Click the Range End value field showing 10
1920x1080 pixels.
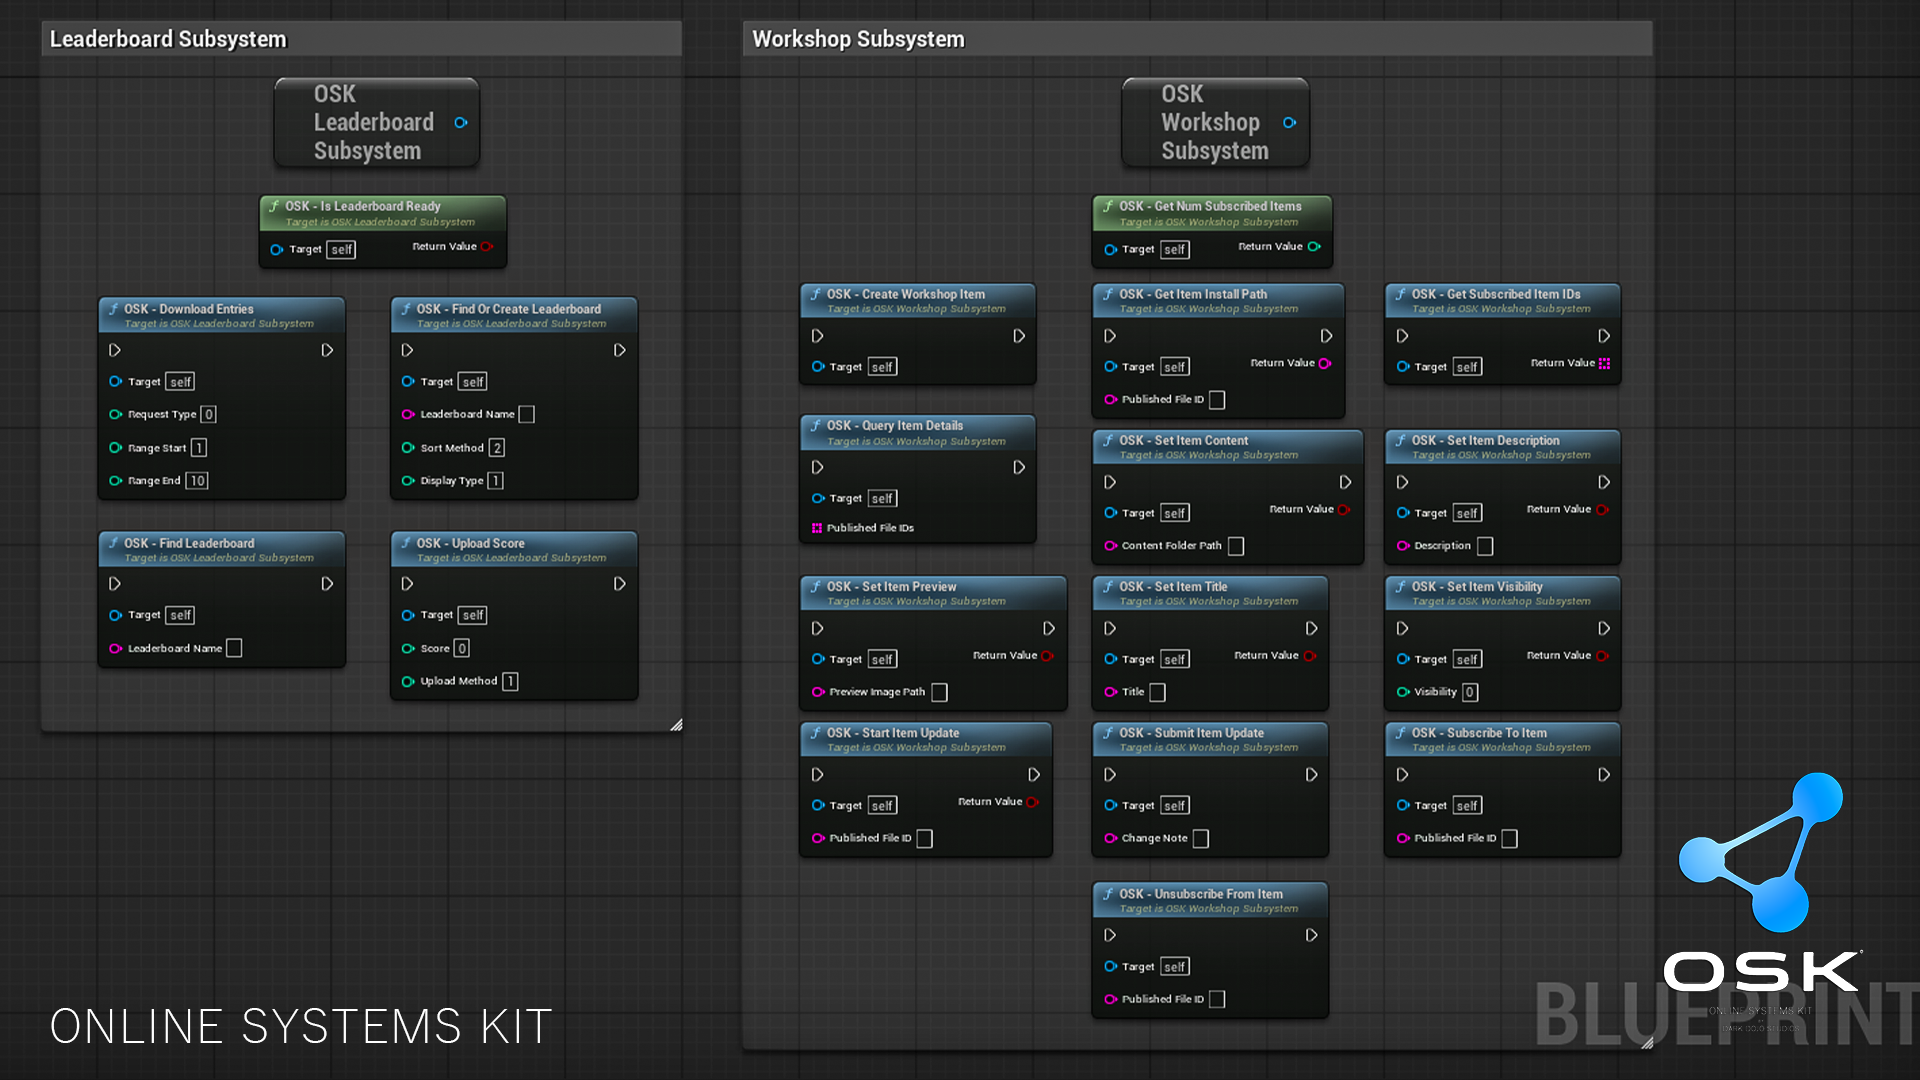click(x=197, y=481)
